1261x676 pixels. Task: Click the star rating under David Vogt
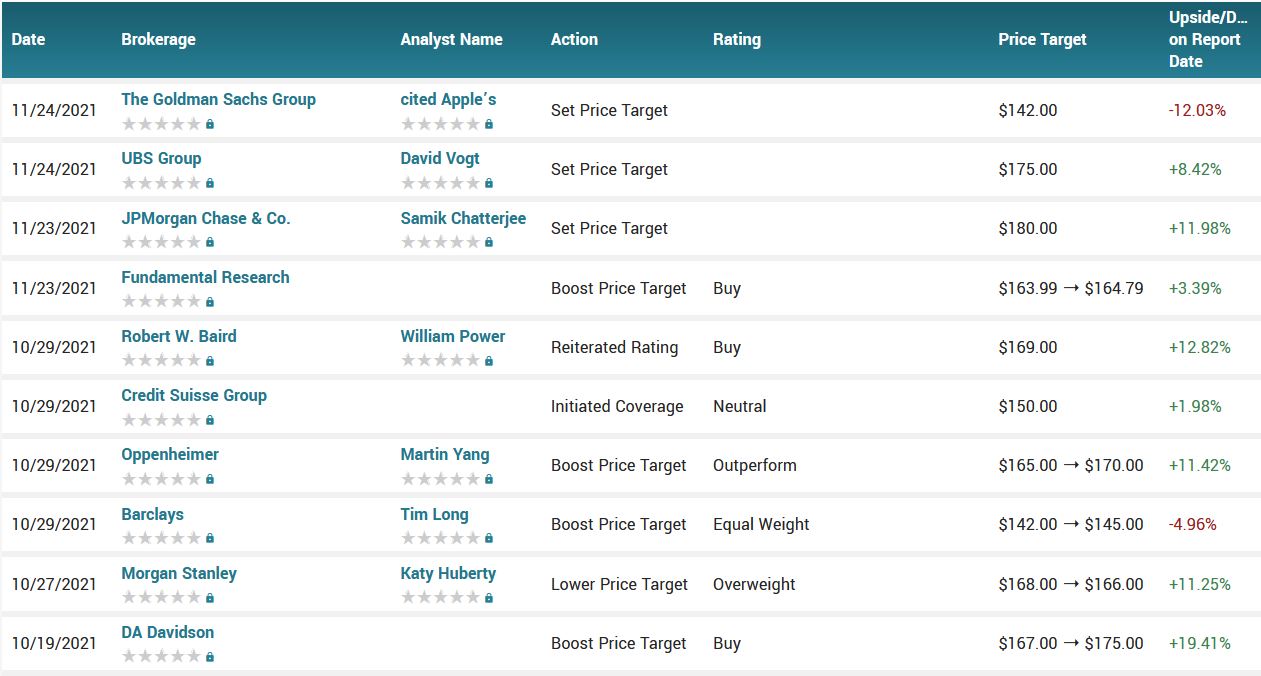[440, 184]
